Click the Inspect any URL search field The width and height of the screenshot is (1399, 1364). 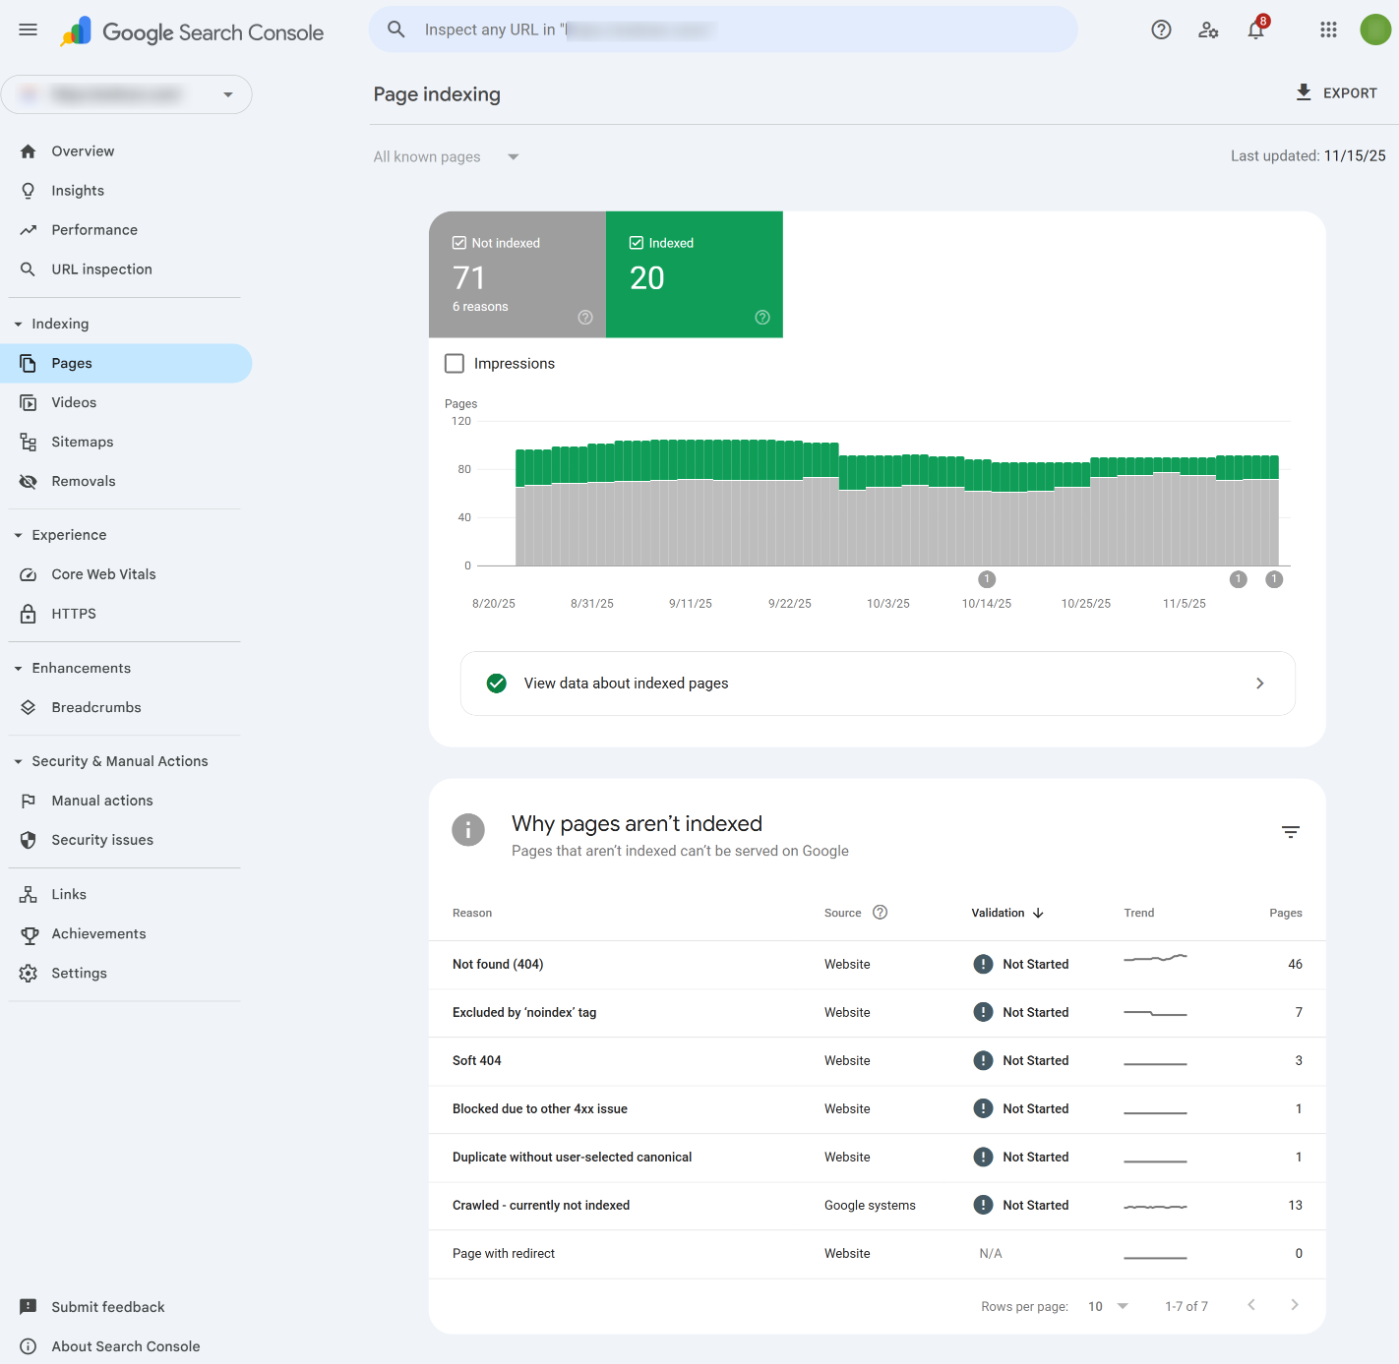[x=724, y=29]
